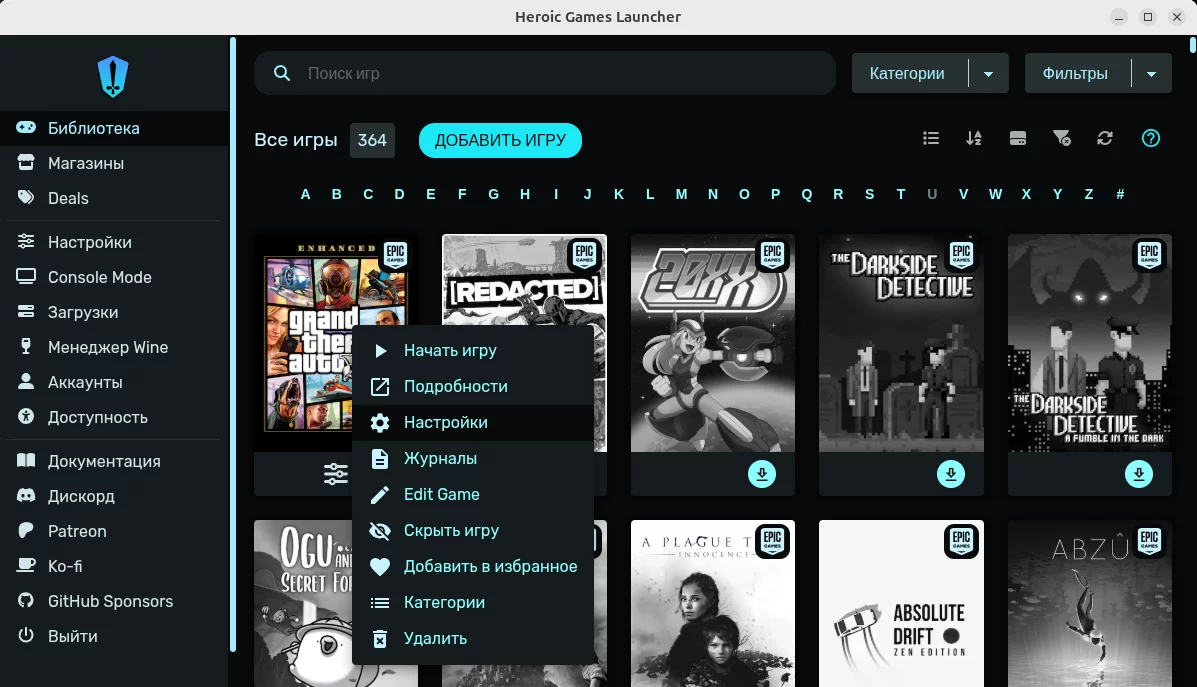Open Магазины in the sidebar
The width and height of the screenshot is (1197, 687).
click(x=114, y=163)
